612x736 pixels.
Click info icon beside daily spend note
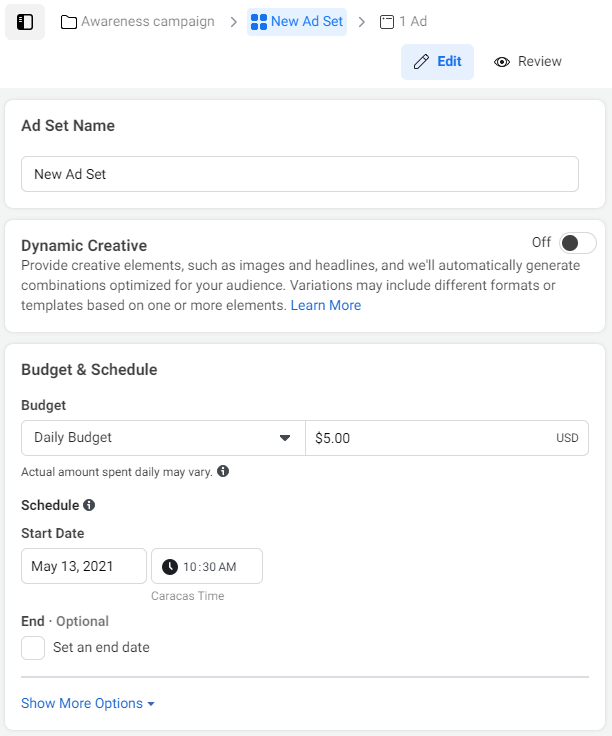point(223,471)
